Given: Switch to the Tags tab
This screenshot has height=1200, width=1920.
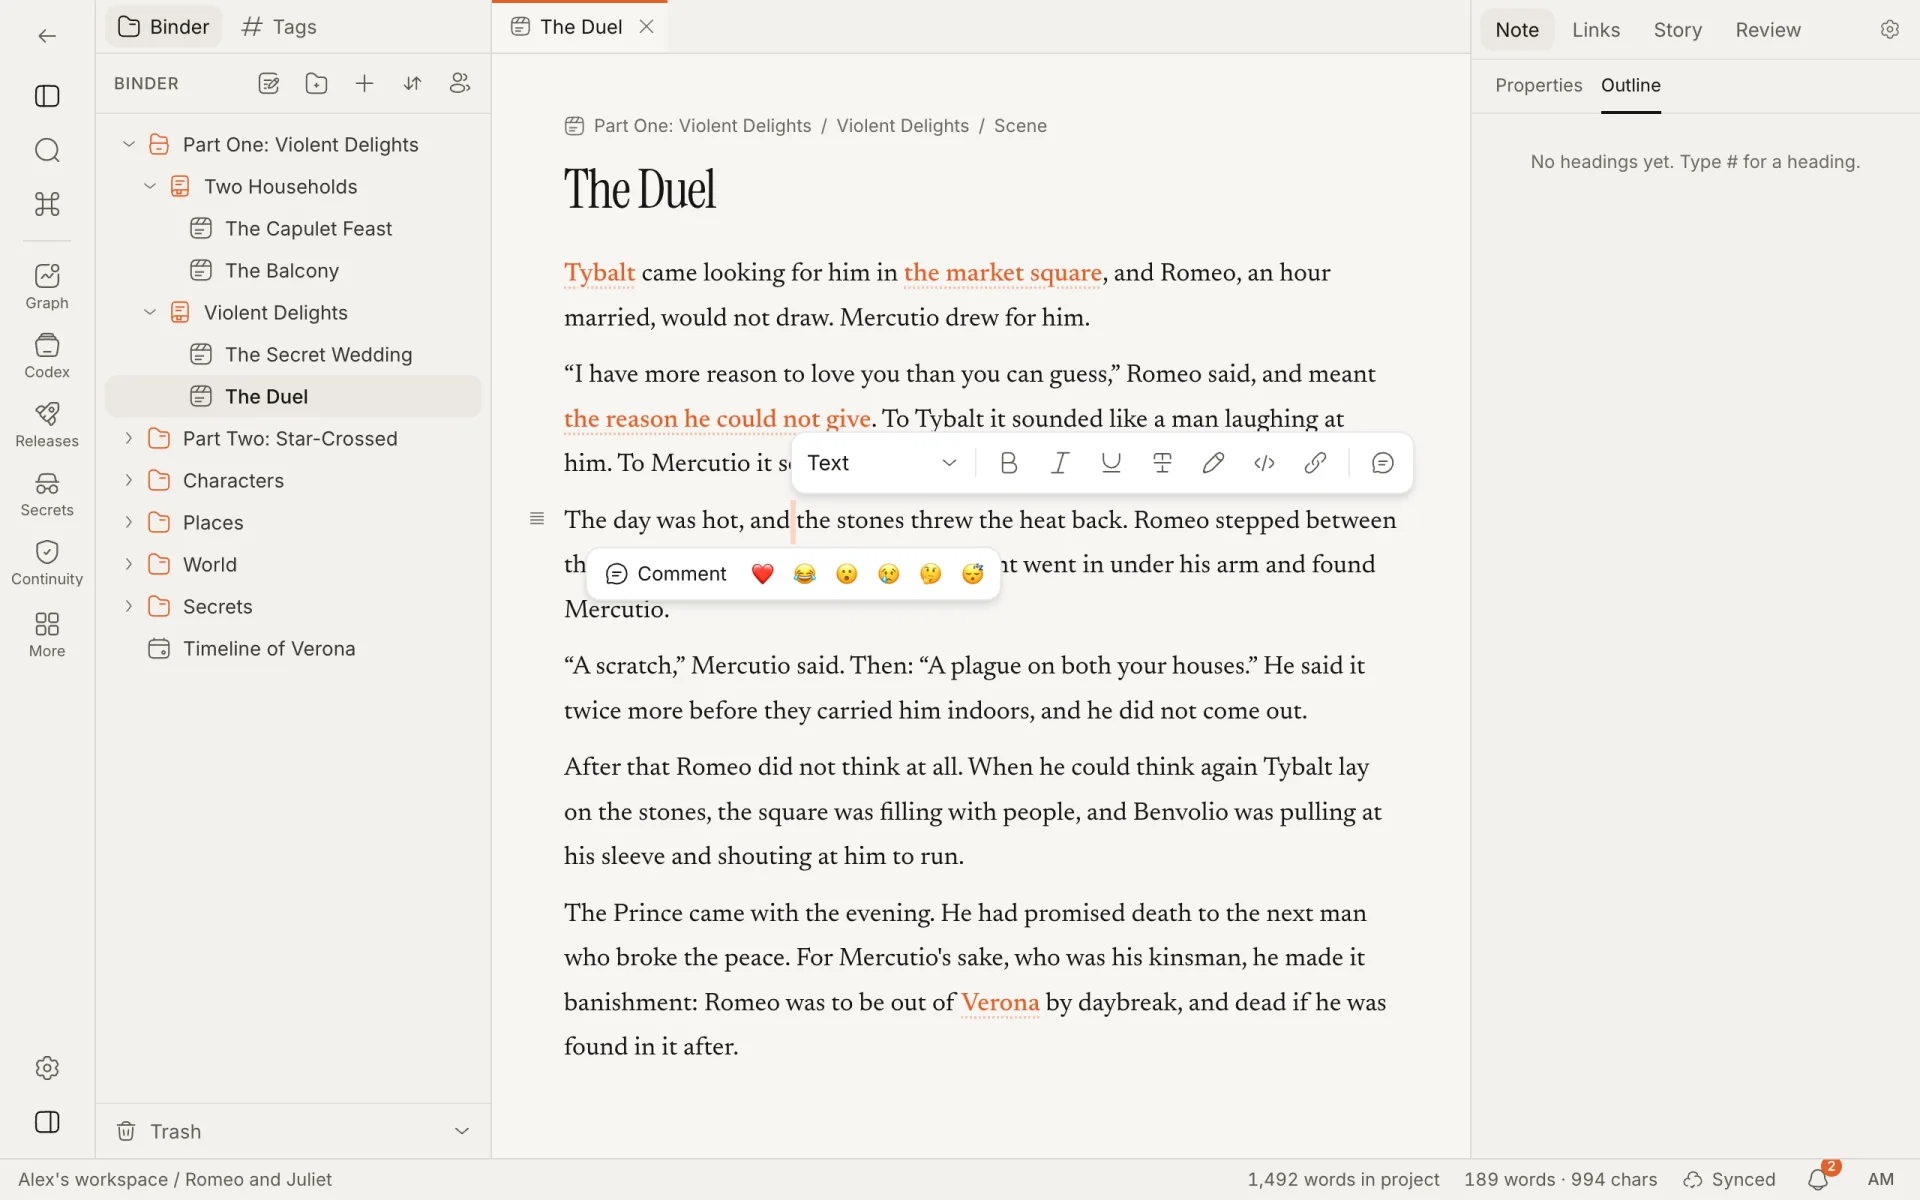Looking at the screenshot, I should [x=279, y=27].
